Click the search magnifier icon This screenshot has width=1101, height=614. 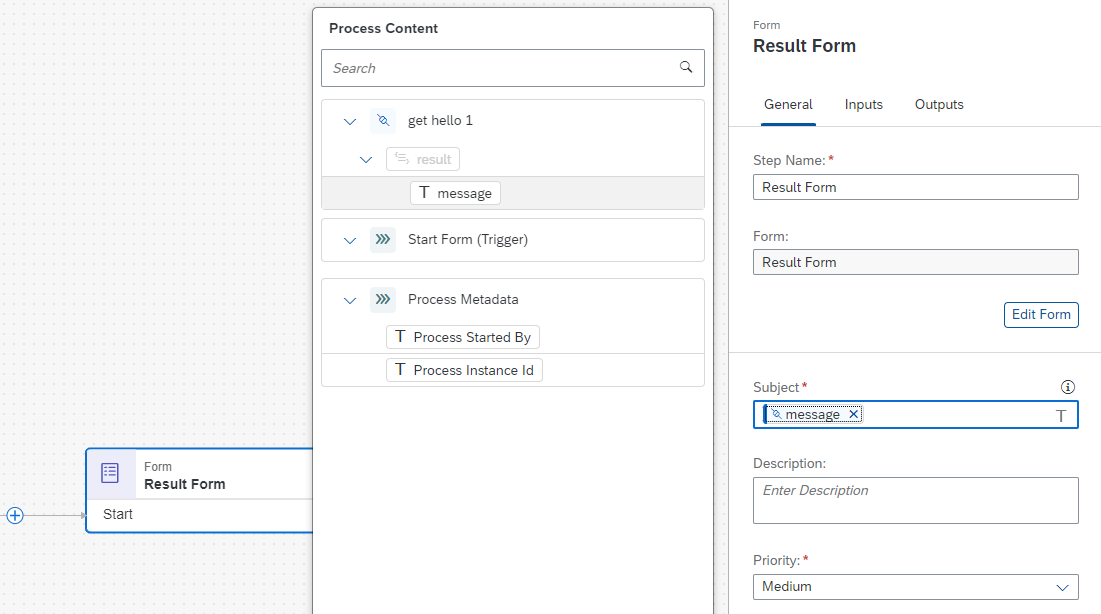pos(686,67)
